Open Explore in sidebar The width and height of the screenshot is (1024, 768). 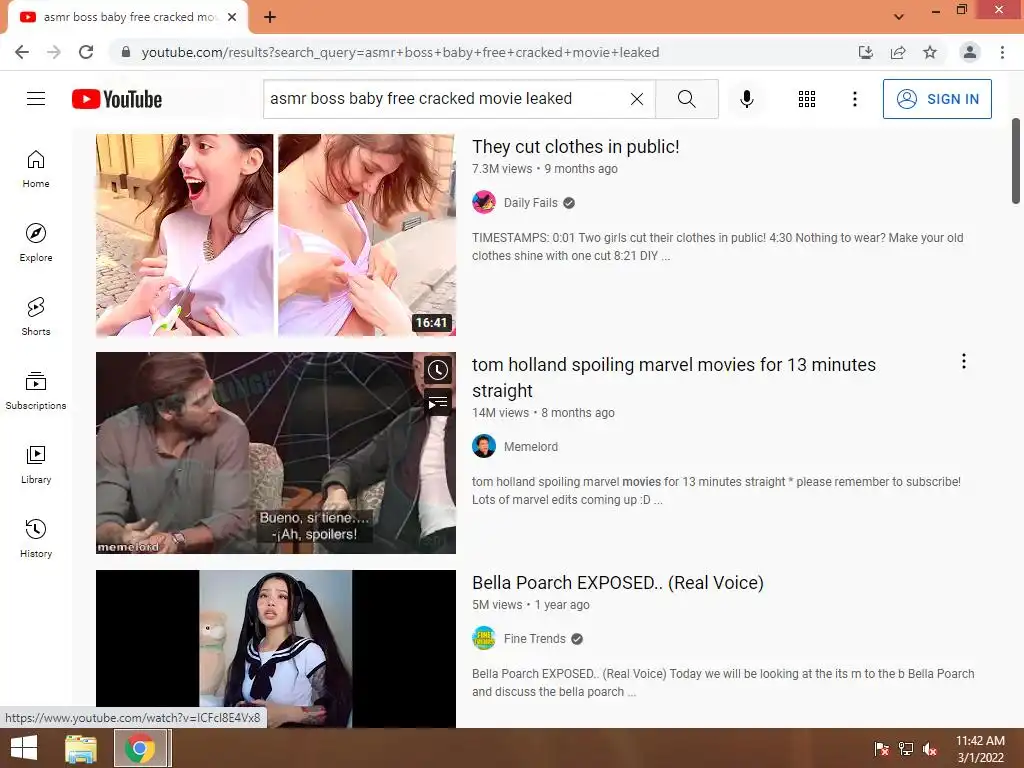(x=36, y=242)
